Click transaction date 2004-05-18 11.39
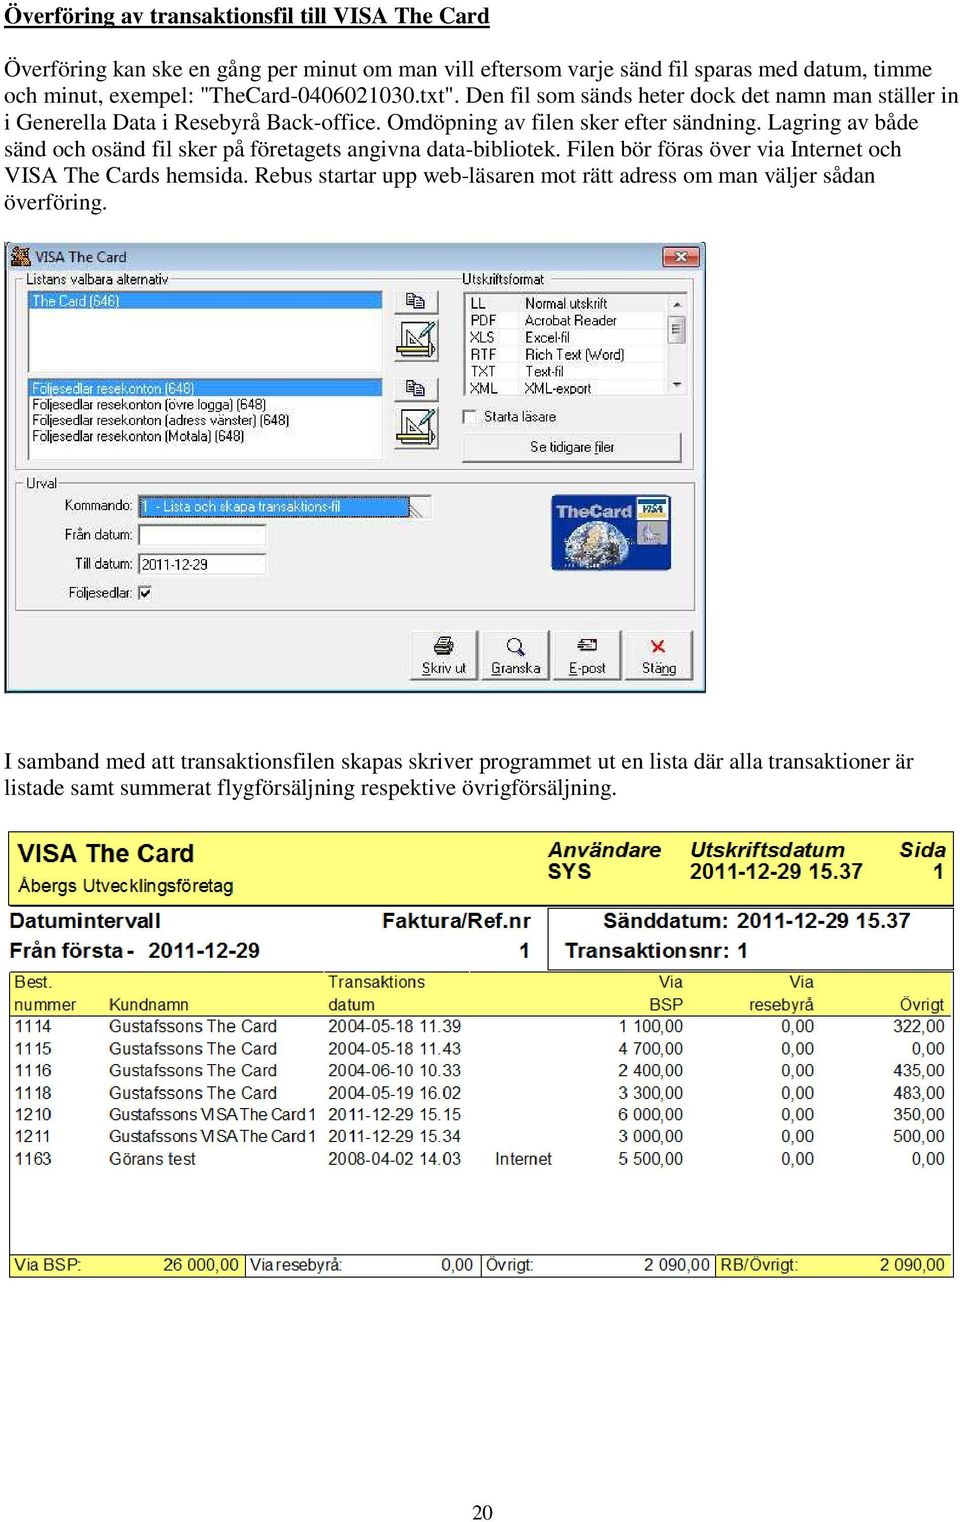 (394, 1026)
